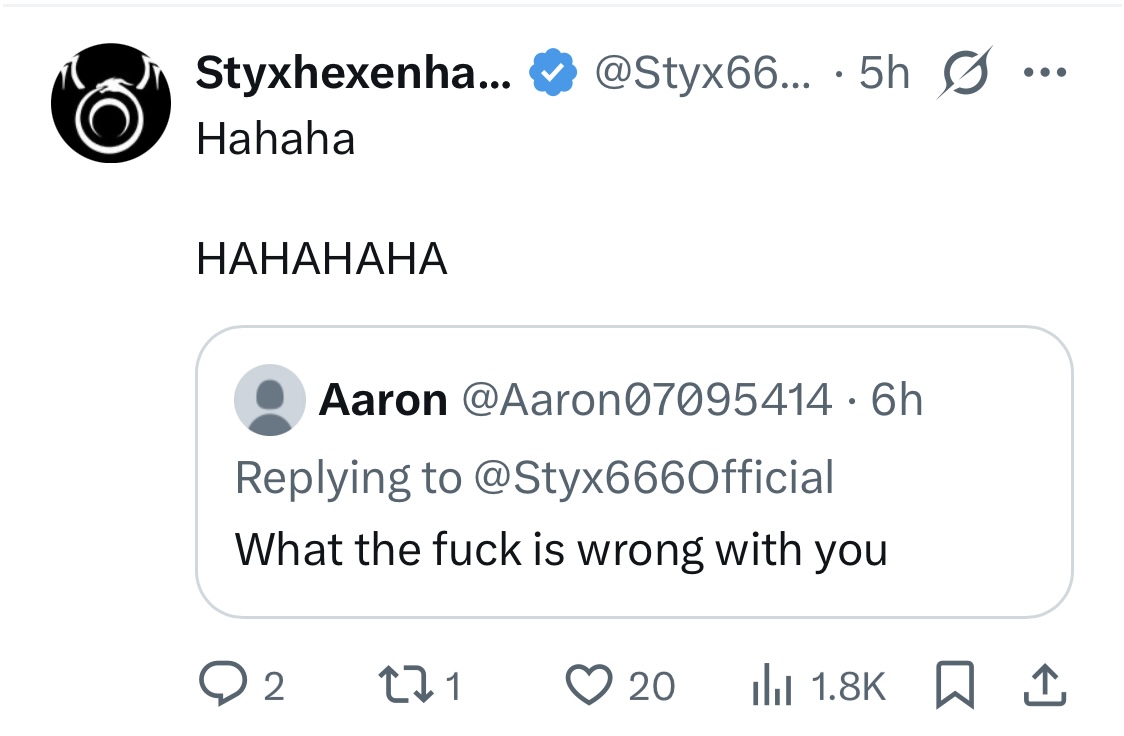Image resolution: width=1124 pixels, height=736 pixels.
Task: Open Styxhexenhammer's black dragon profile avatar
Action: [x=111, y=103]
